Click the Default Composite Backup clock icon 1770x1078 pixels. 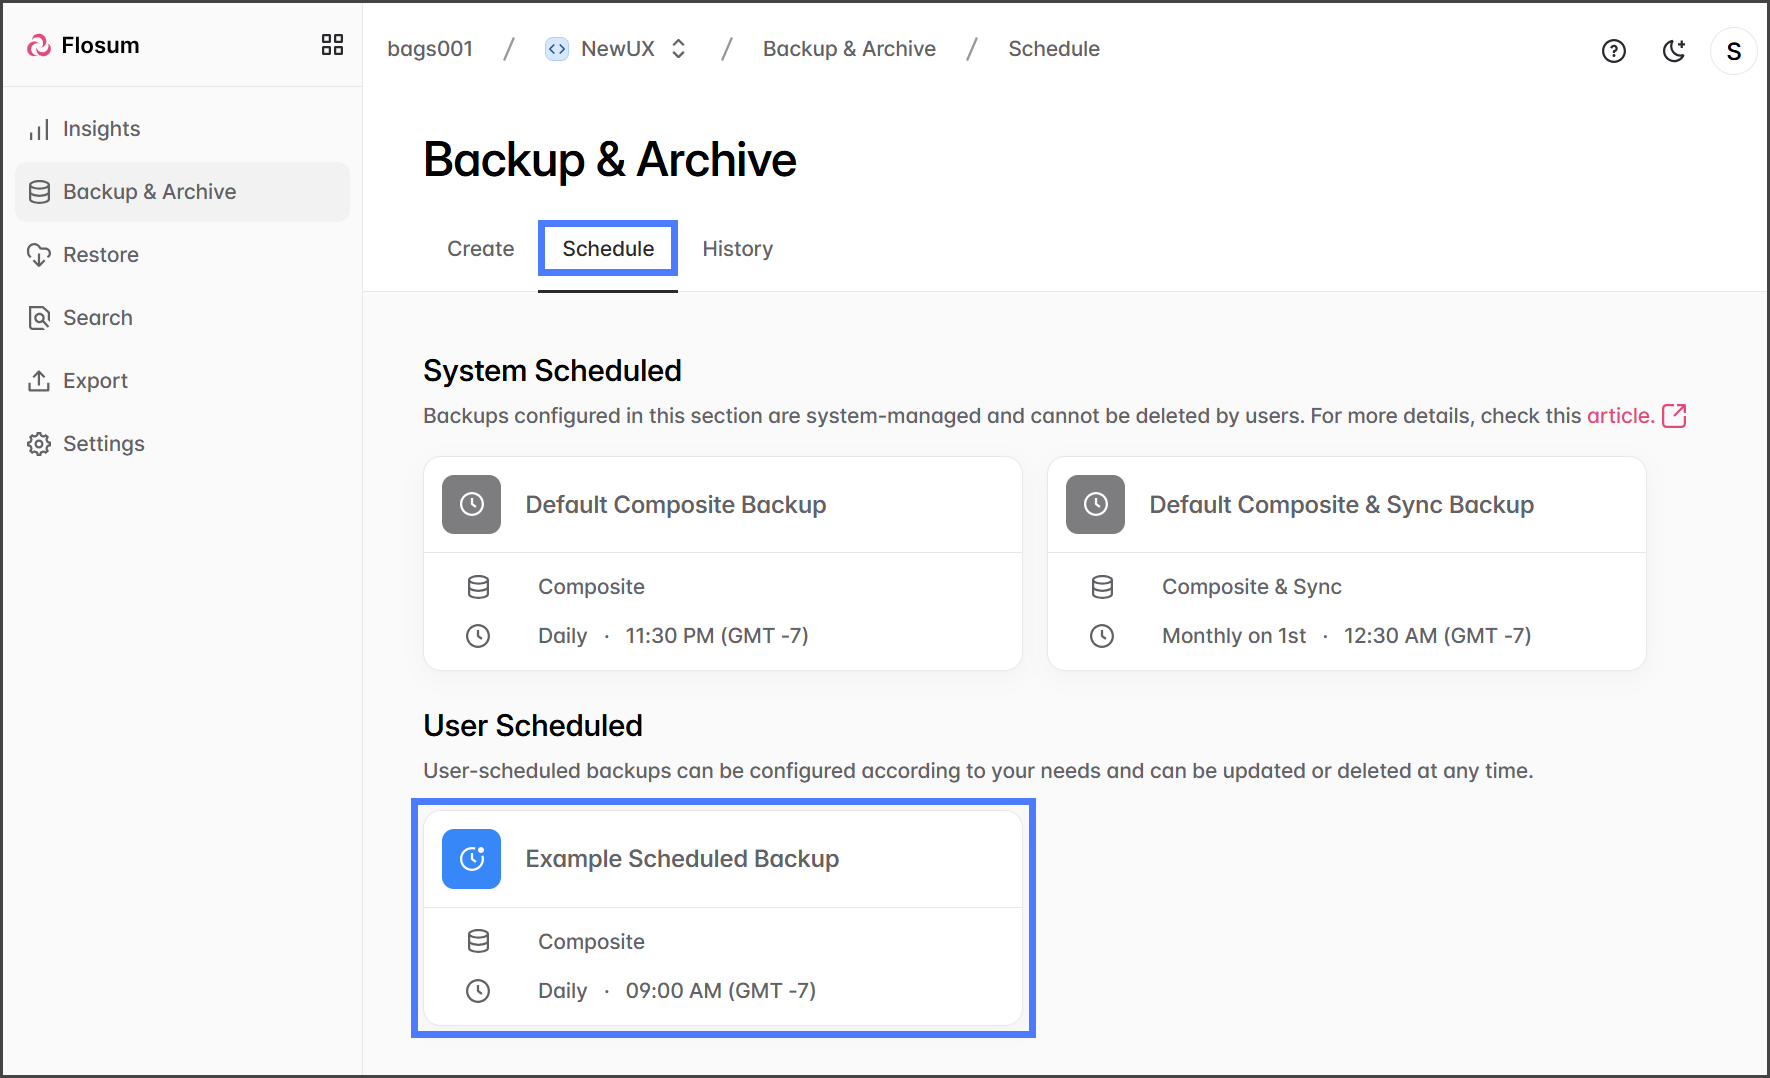pyautogui.click(x=471, y=505)
